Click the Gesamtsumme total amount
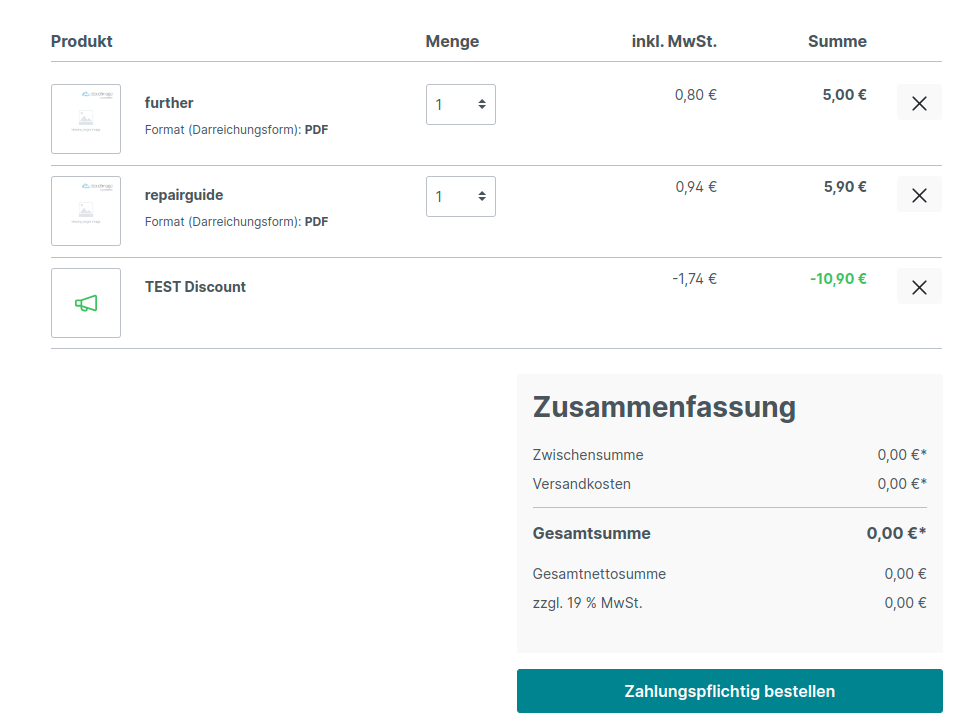The width and height of the screenshot is (970, 728). (894, 533)
